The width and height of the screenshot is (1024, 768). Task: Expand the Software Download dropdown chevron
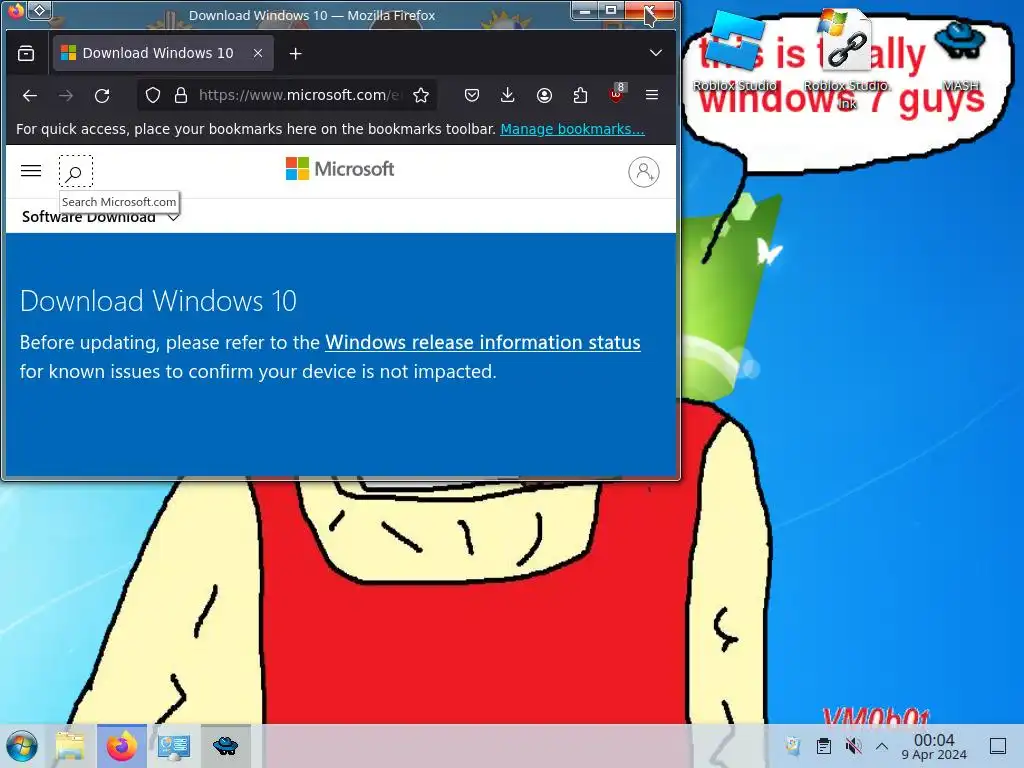173,217
